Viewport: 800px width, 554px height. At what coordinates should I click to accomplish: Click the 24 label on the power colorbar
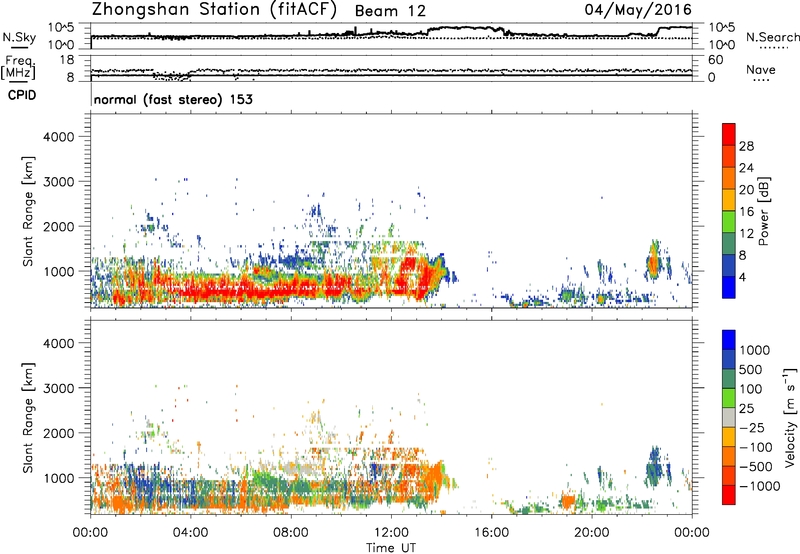tap(746, 168)
